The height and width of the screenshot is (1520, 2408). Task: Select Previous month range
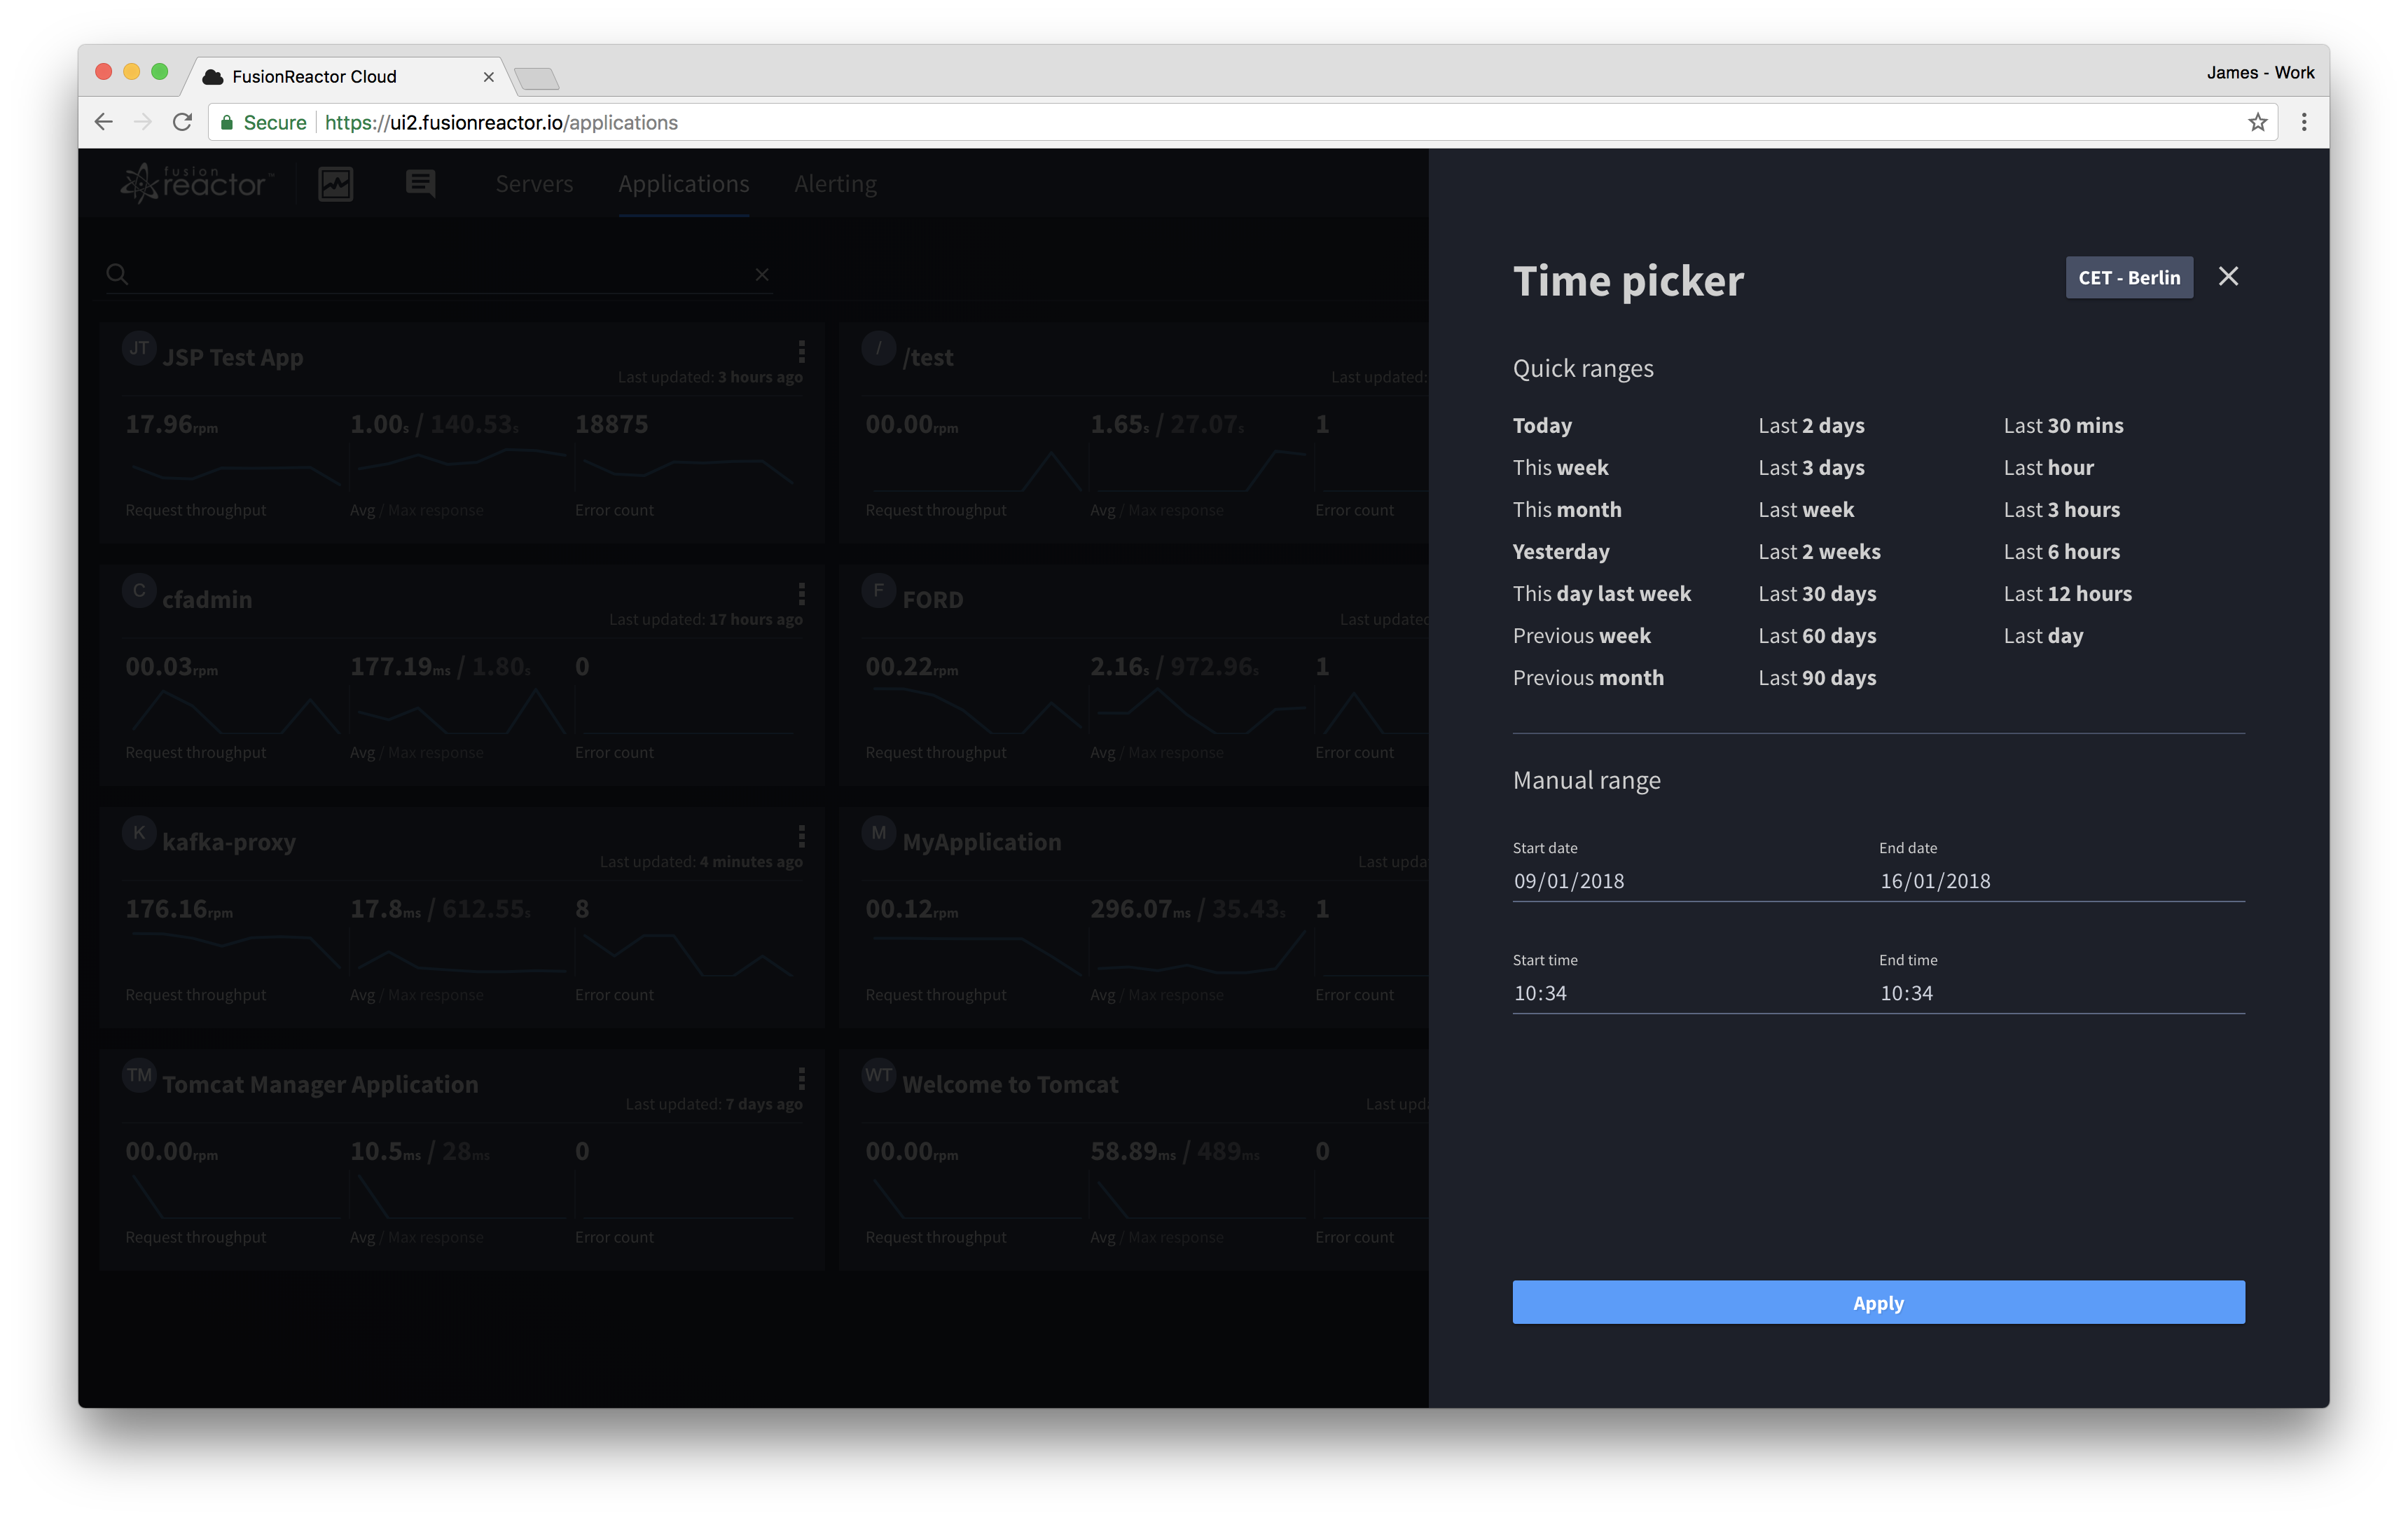1588,677
